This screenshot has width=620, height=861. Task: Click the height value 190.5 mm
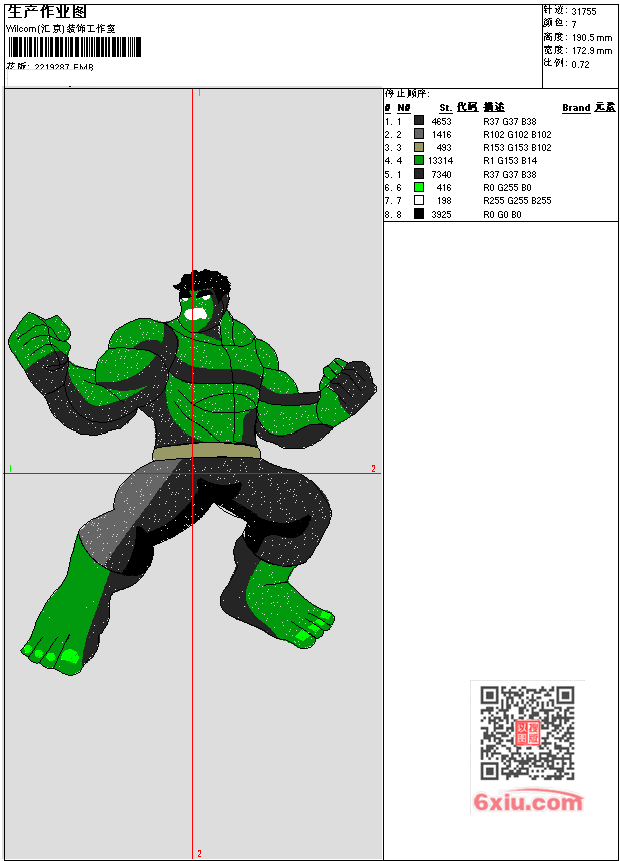point(592,38)
